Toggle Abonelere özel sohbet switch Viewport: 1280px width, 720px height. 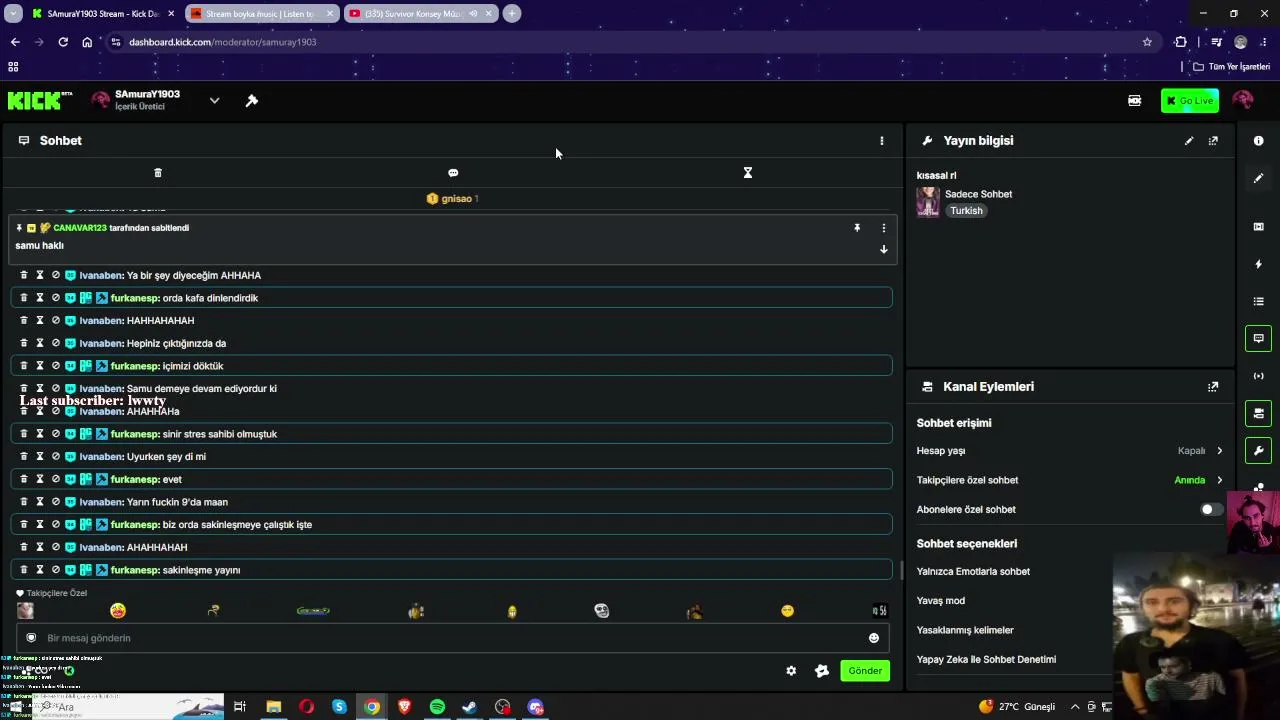click(1211, 509)
